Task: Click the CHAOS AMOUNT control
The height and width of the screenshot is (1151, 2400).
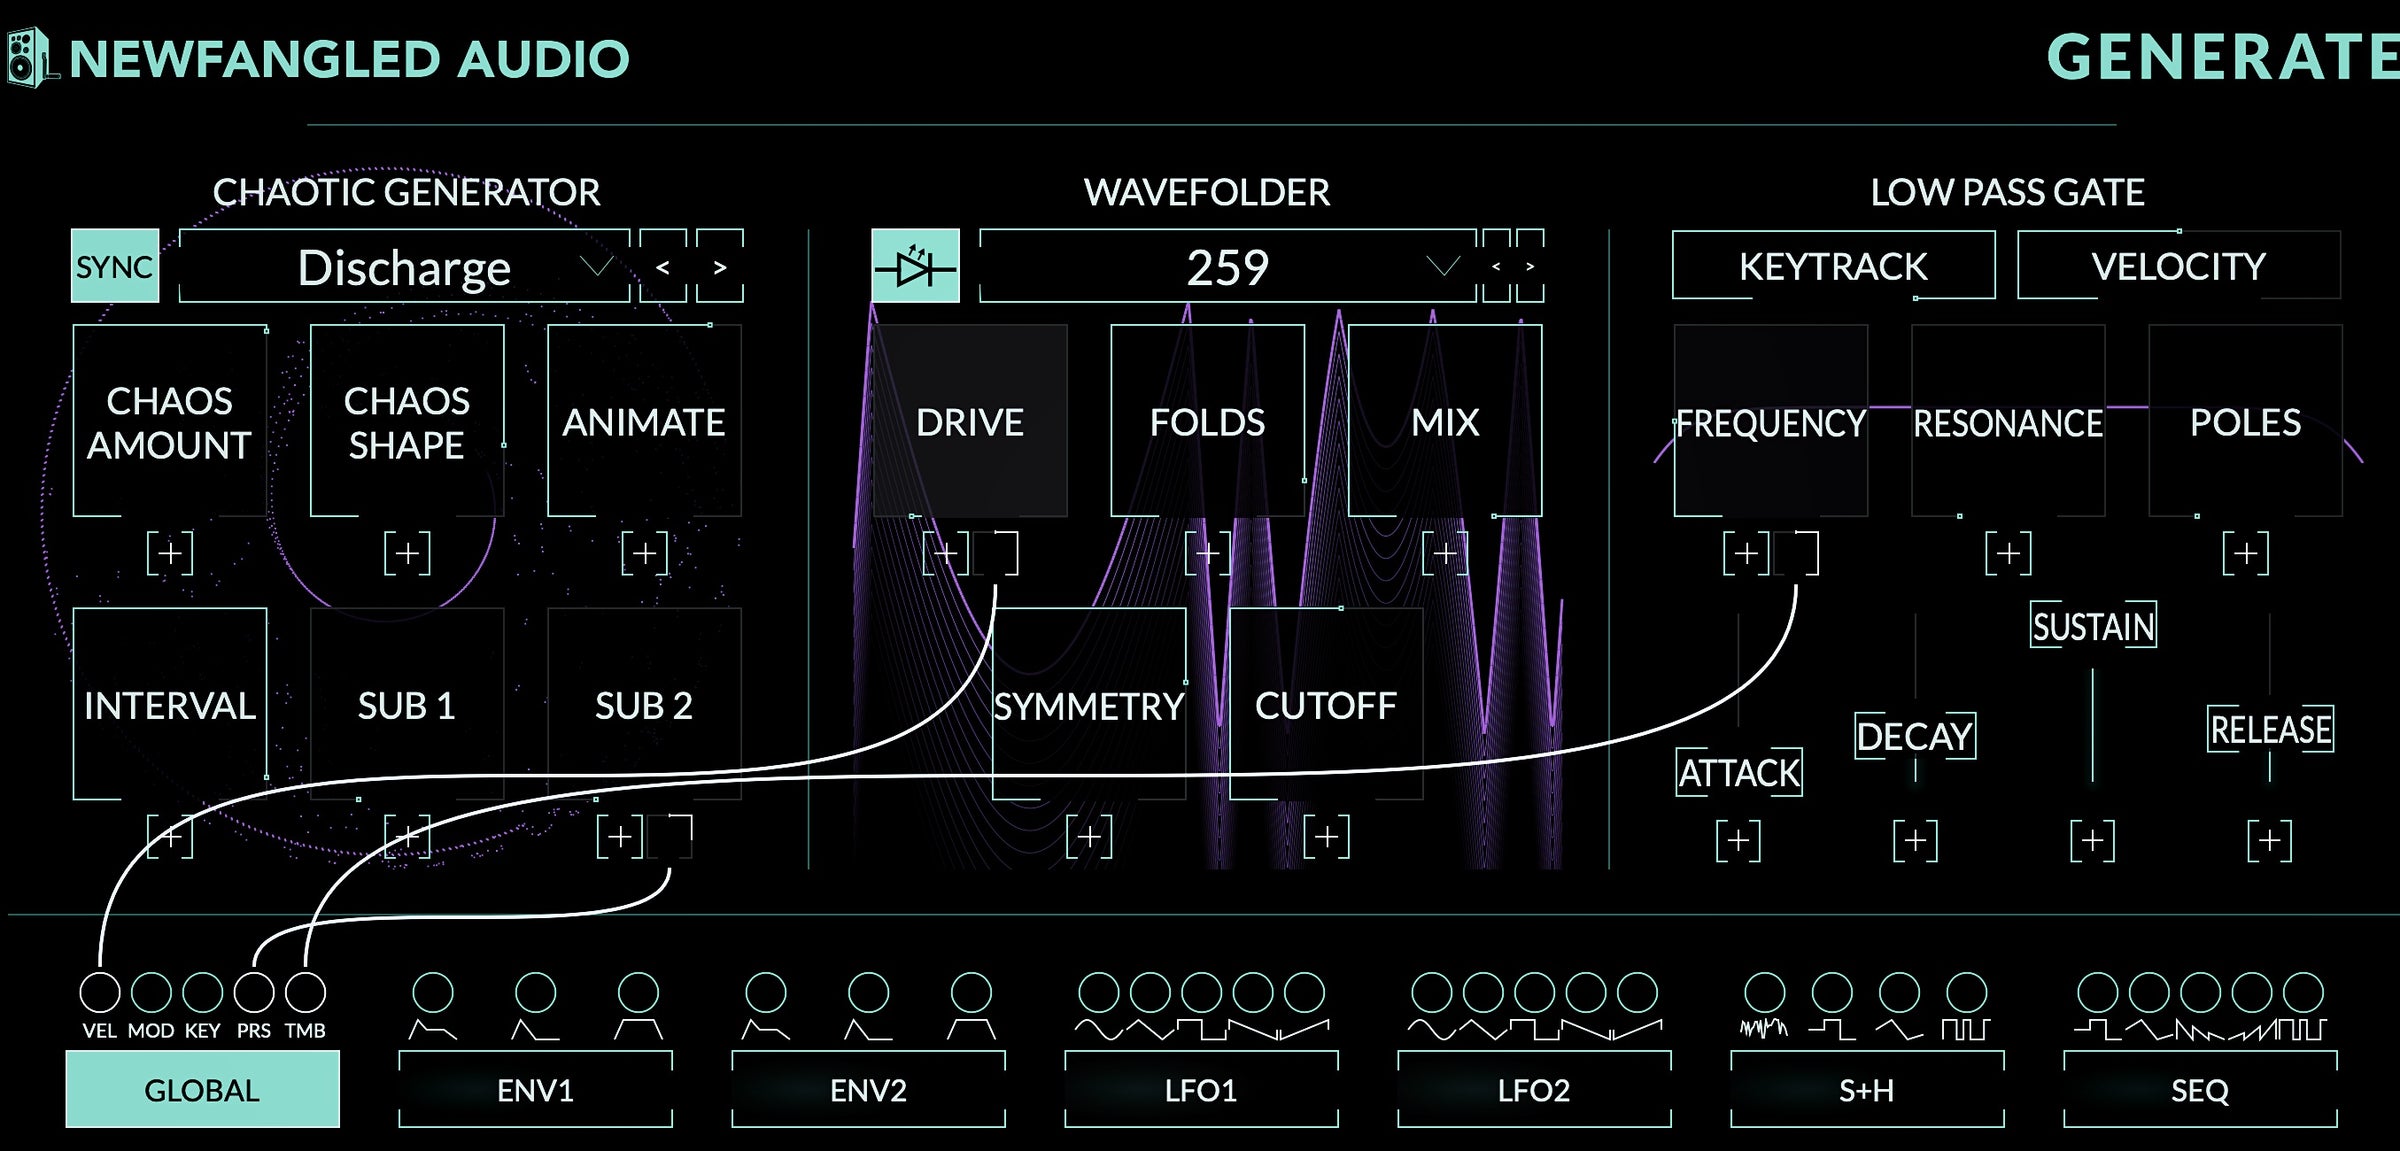Action: [170, 421]
